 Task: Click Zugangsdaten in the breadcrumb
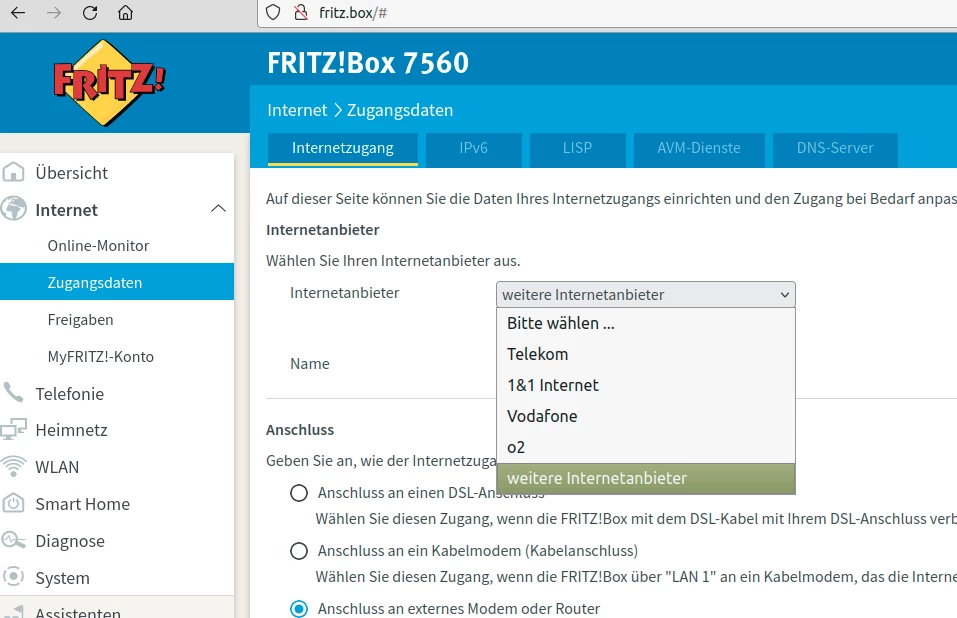(400, 110)
